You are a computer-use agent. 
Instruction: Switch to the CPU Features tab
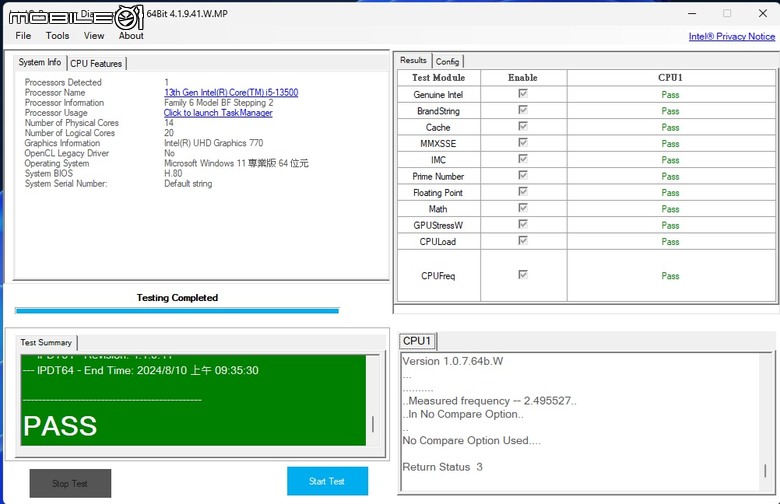[x=96, y=64]
